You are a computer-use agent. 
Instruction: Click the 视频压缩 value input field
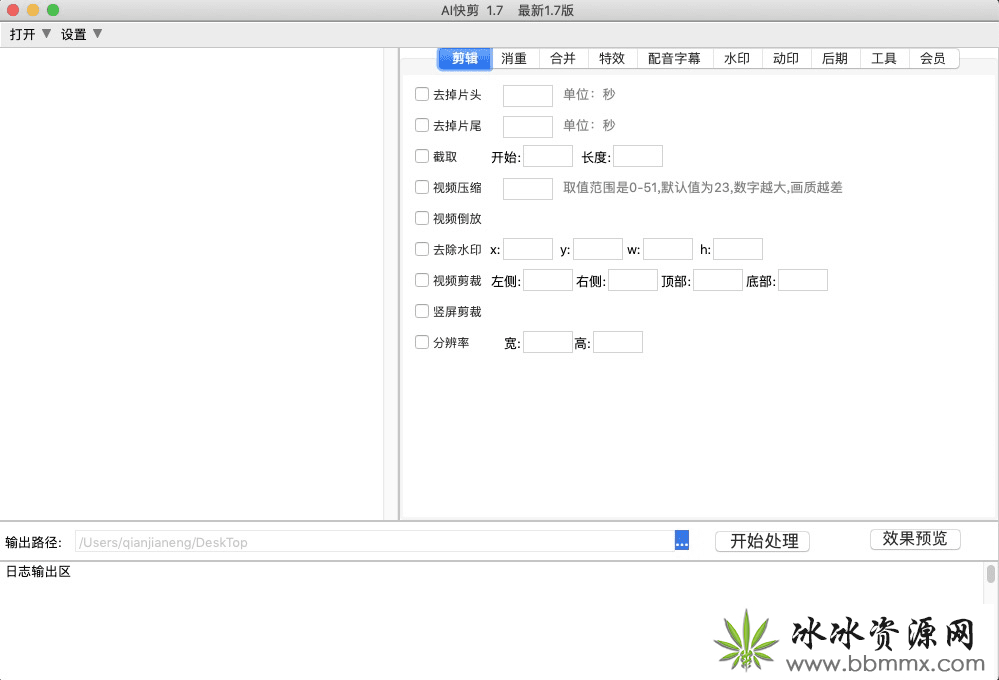[x=528, y=189]
